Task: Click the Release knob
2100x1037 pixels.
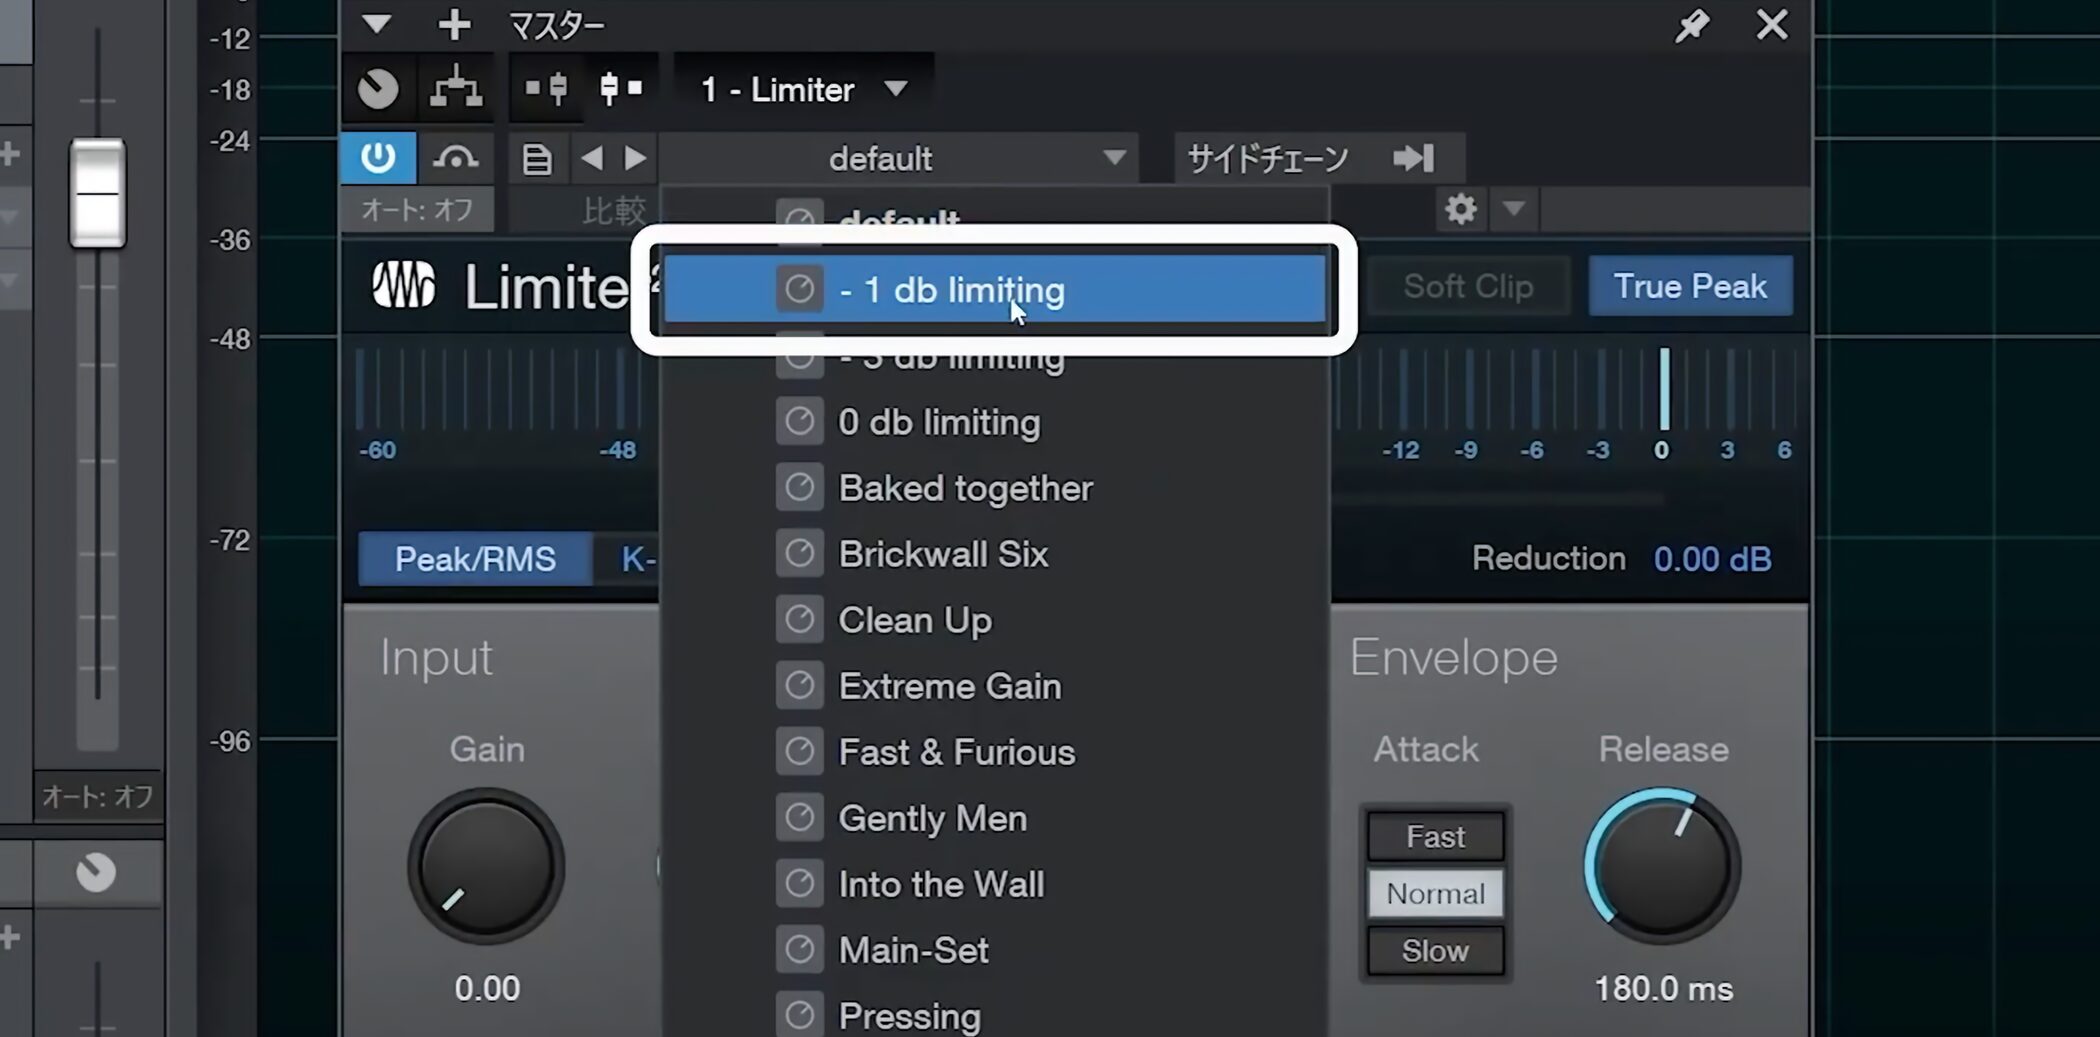Action: click(x=1662, y=866)
